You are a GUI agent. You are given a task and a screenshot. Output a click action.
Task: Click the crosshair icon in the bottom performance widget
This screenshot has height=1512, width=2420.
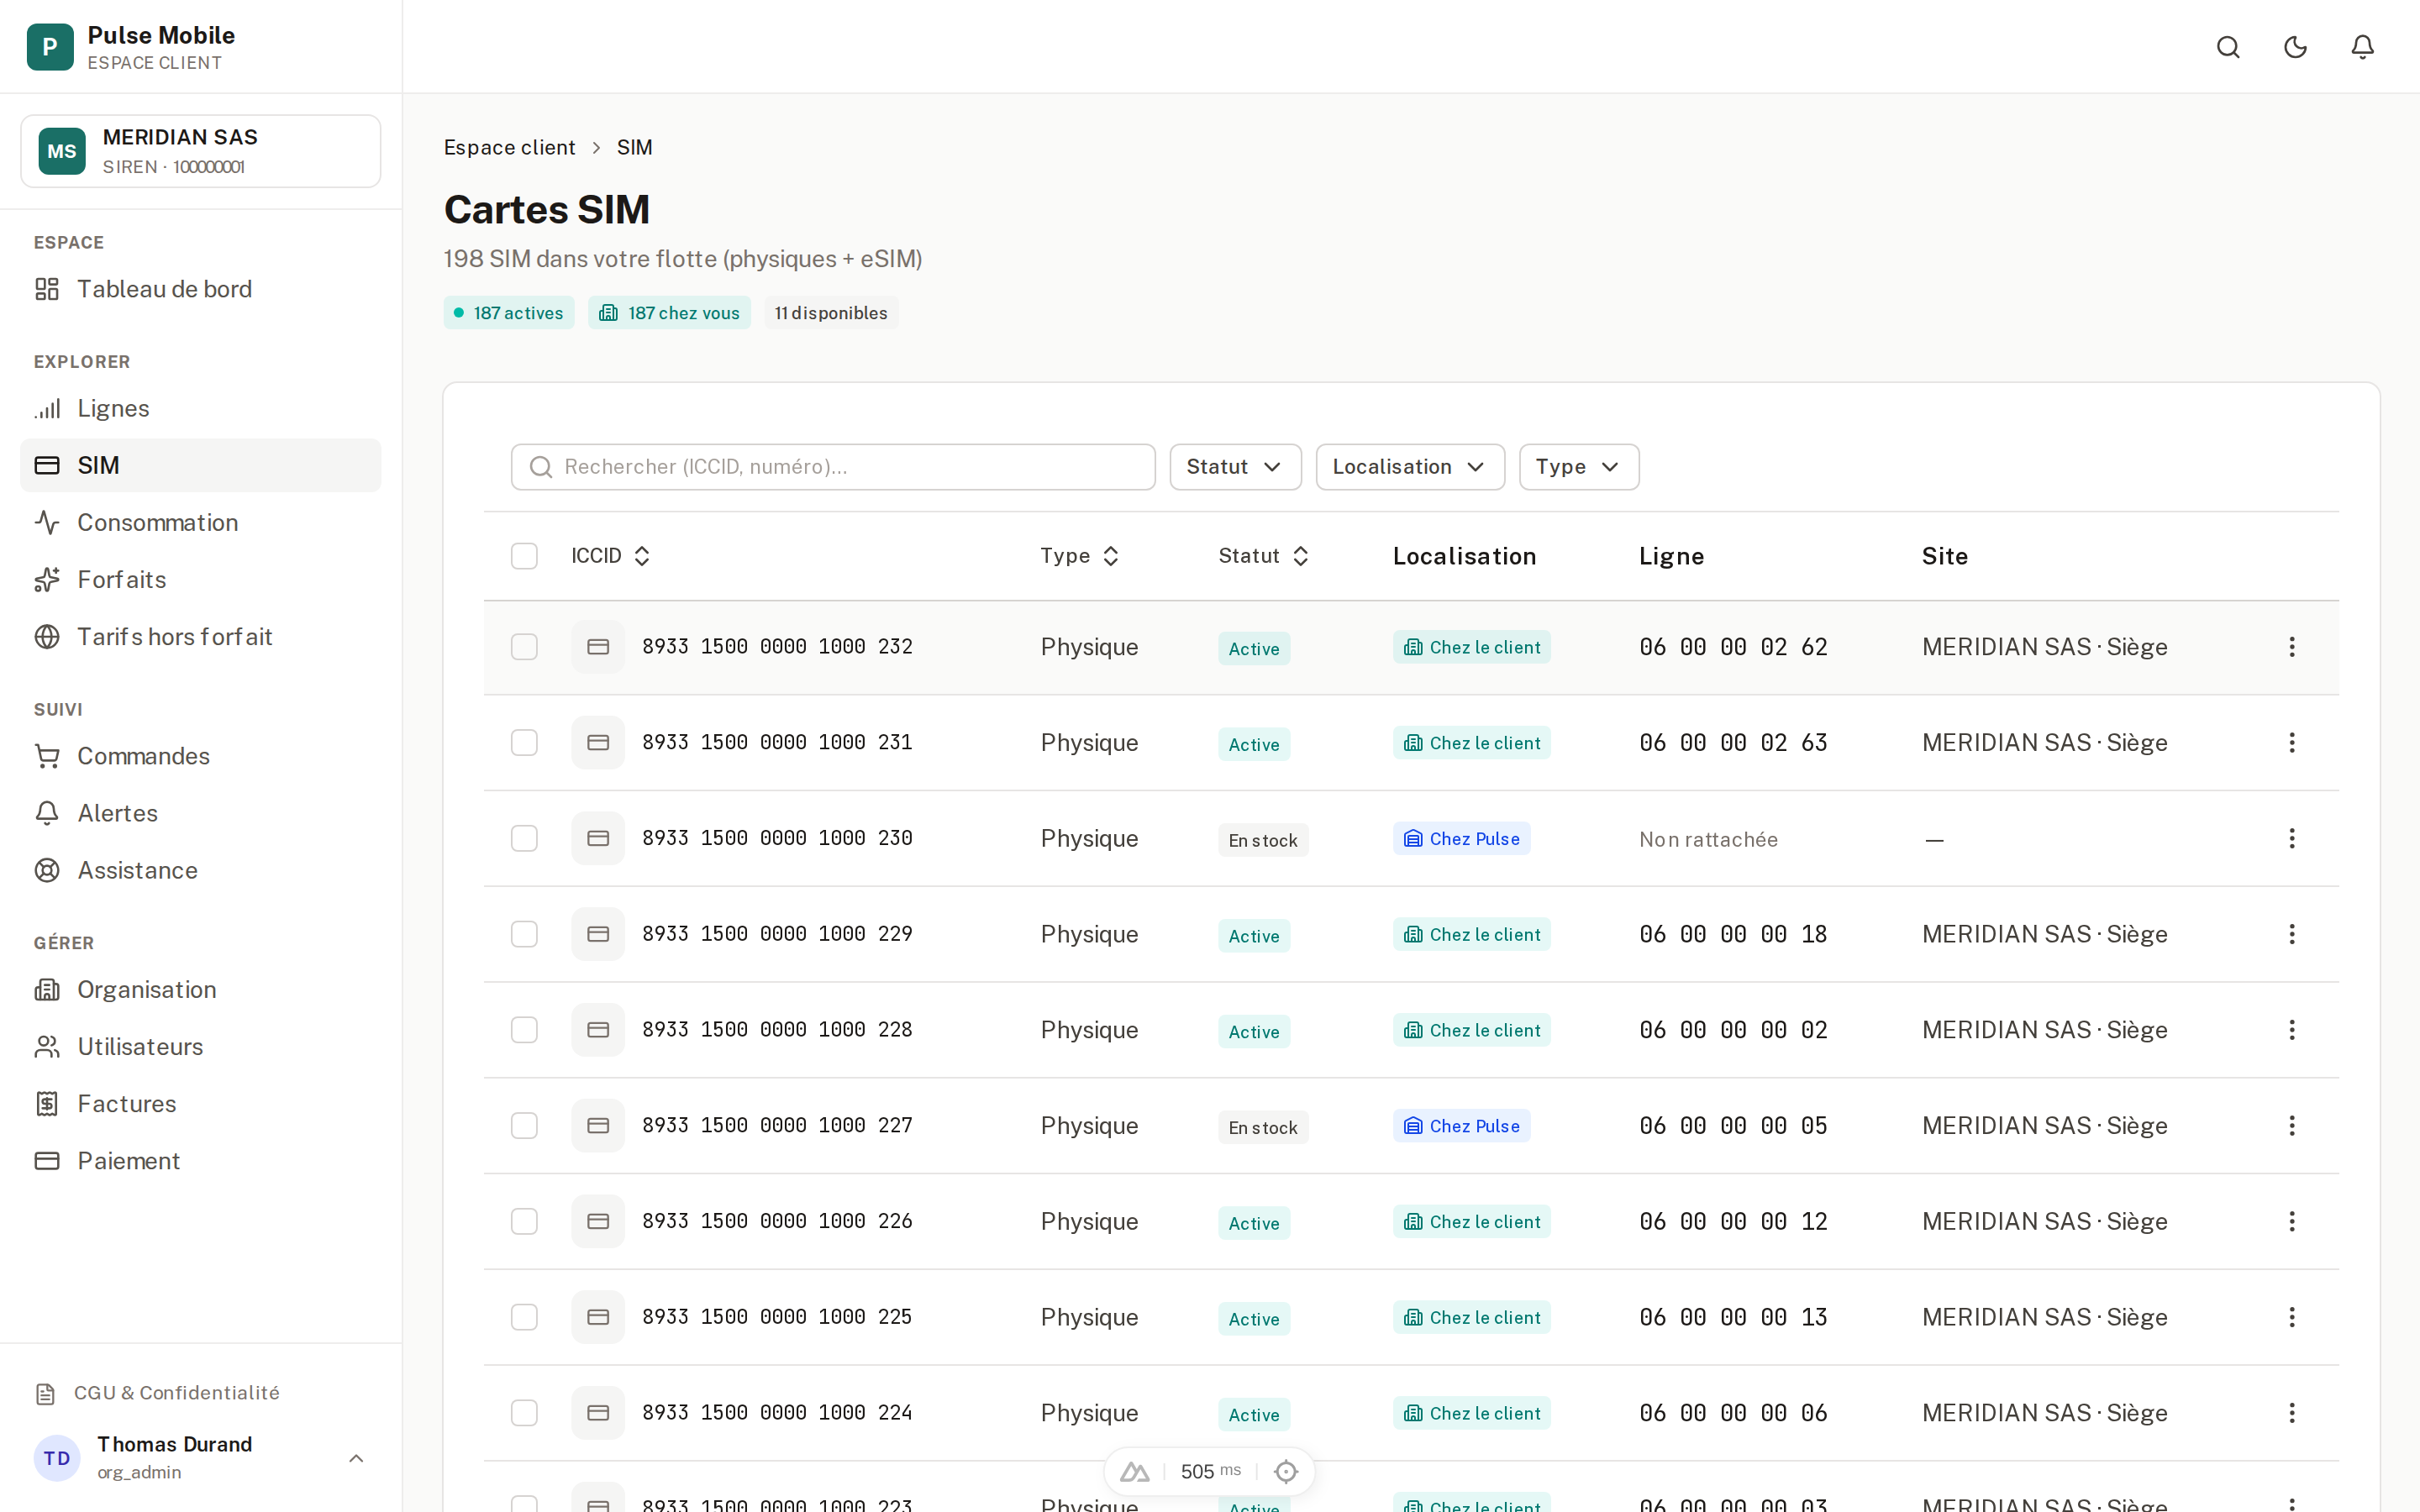(x=1286, y=1471)
